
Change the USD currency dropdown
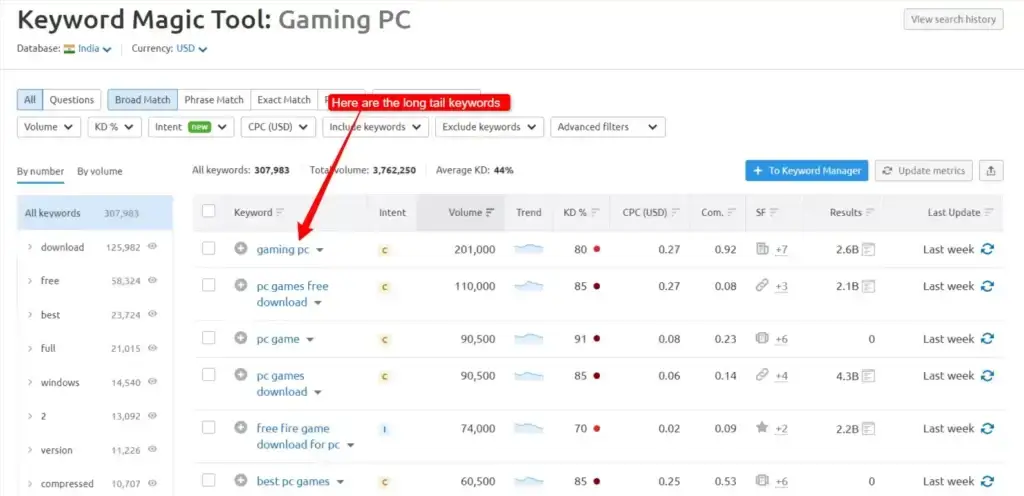point(191,48)
